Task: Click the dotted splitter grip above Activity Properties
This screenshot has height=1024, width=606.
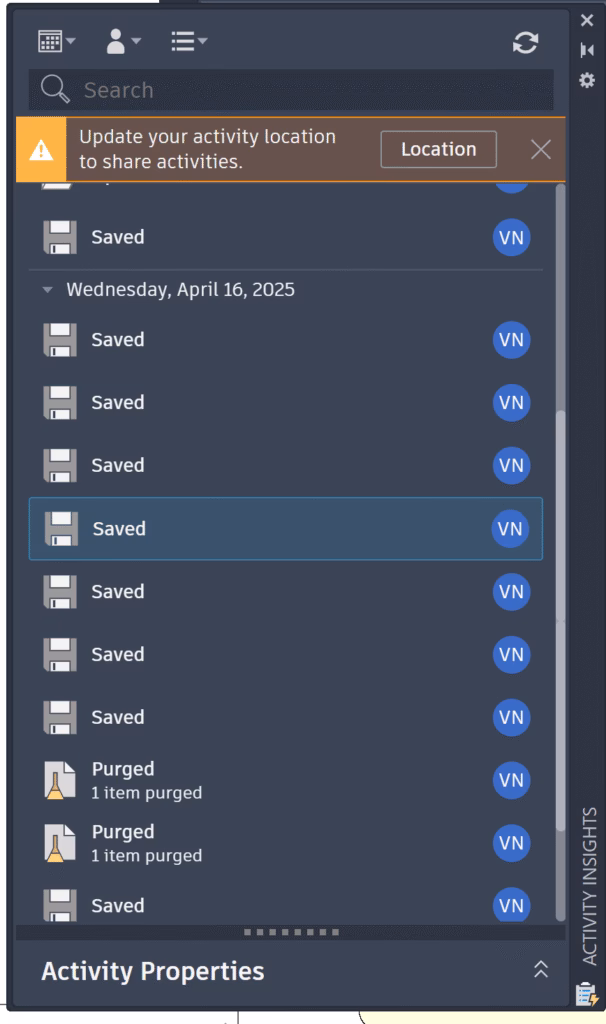Action: pyautogui.click(x=291, y=932)
